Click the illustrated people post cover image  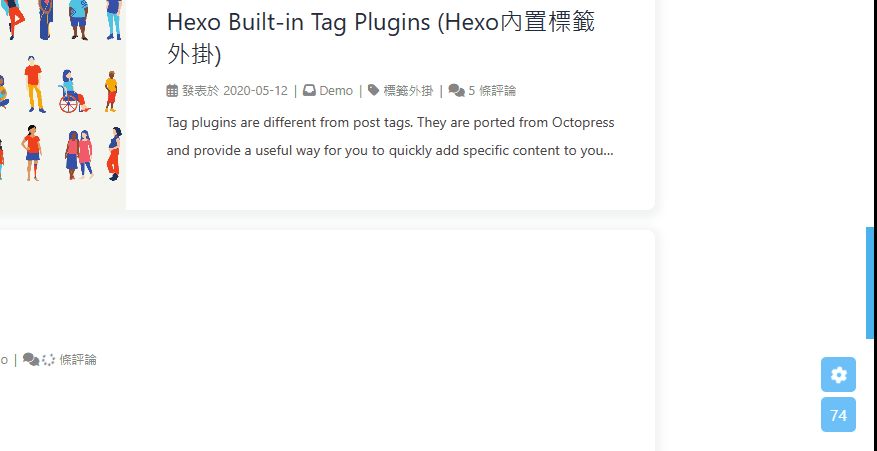point(62,100)
